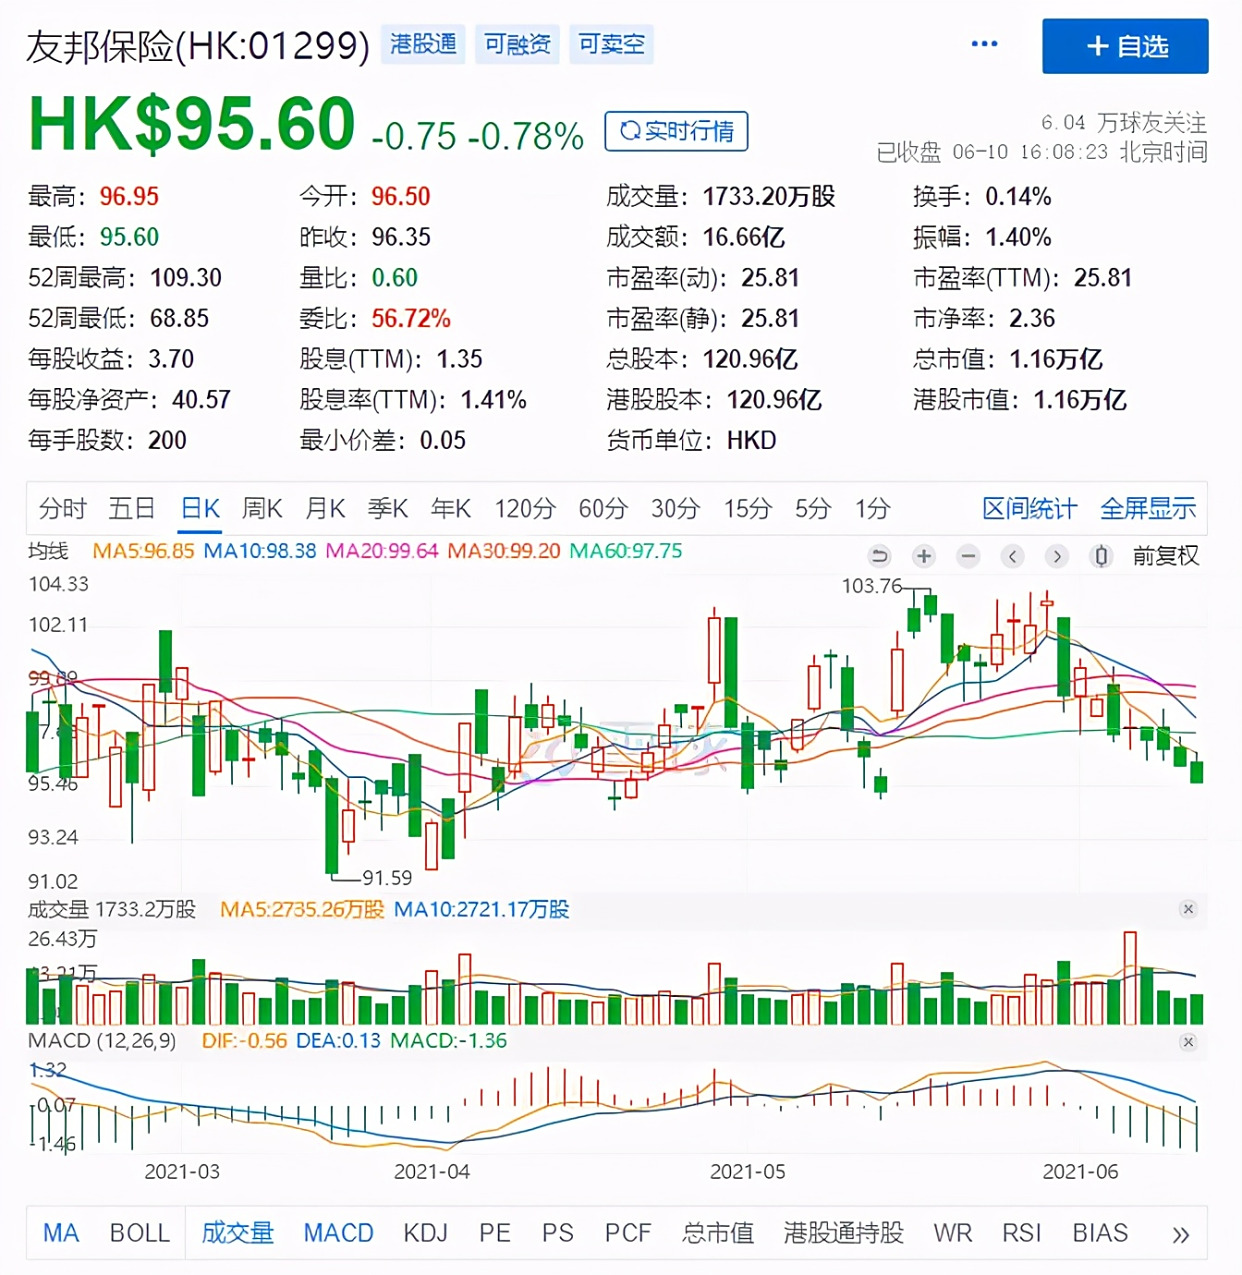Switch to the 30分 interval tab

pyautogui.click(x=675, y=509)
